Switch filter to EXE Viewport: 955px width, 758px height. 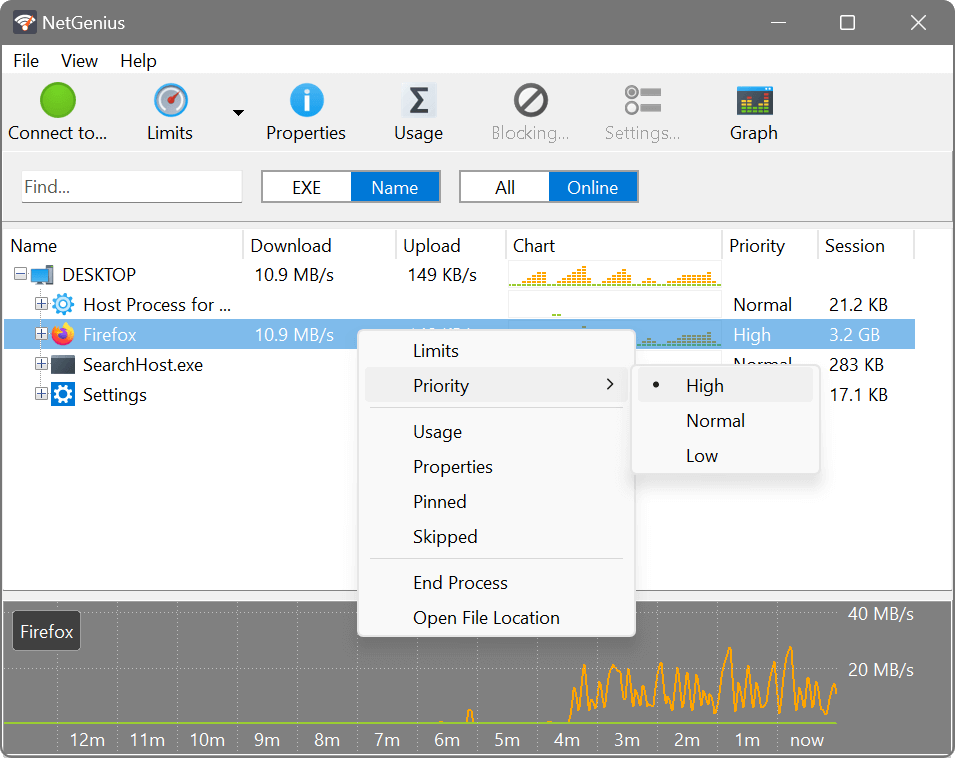coord(306,187)
